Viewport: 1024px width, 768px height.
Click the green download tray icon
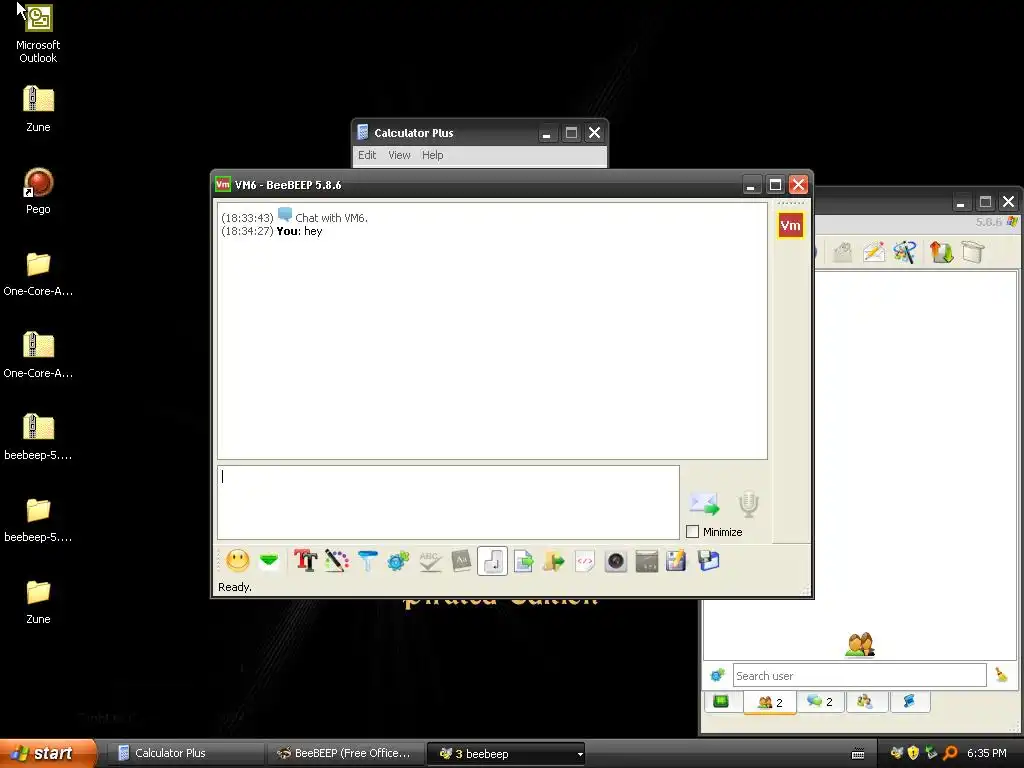click(932, 753)
